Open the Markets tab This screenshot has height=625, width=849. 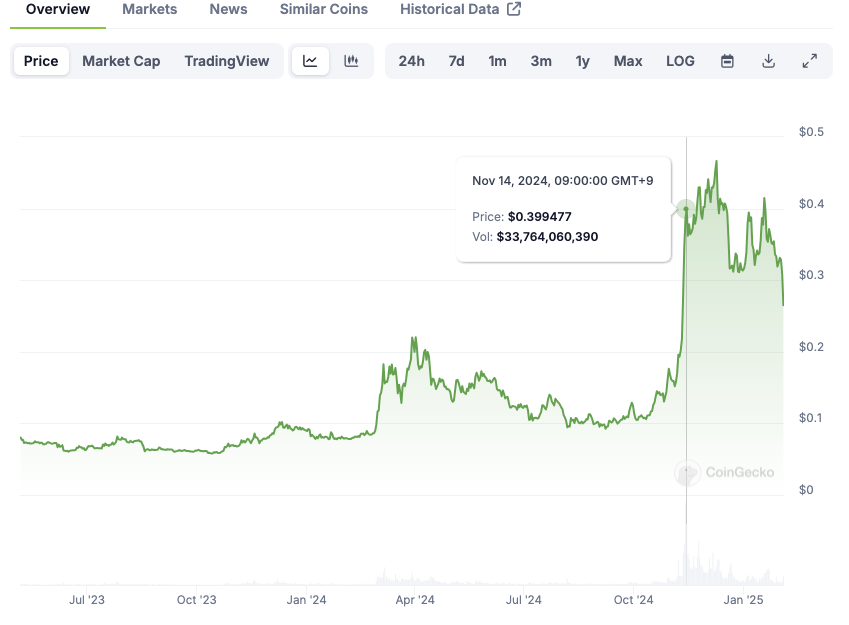click(150, 10)
